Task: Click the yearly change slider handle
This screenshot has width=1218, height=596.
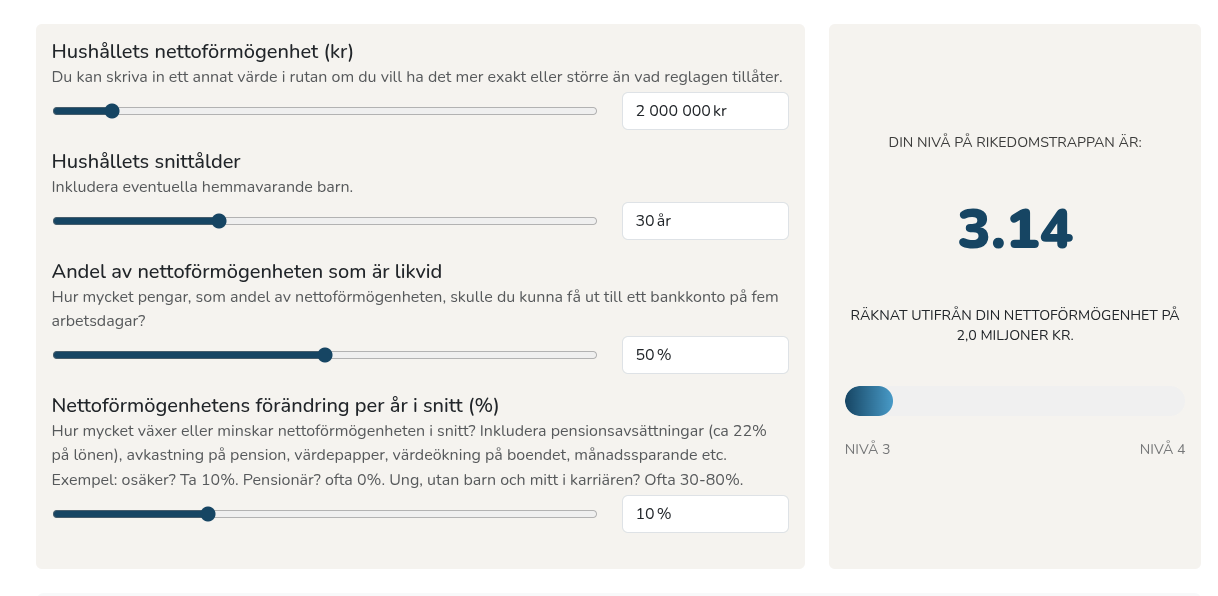Action: click(x=208, y=514)
